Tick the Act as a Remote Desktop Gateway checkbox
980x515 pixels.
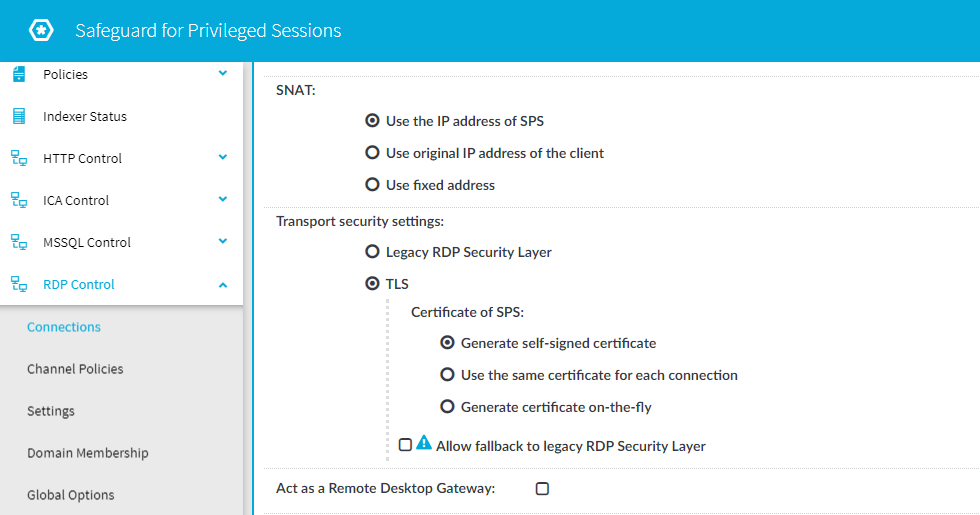(x=542, y=489)
